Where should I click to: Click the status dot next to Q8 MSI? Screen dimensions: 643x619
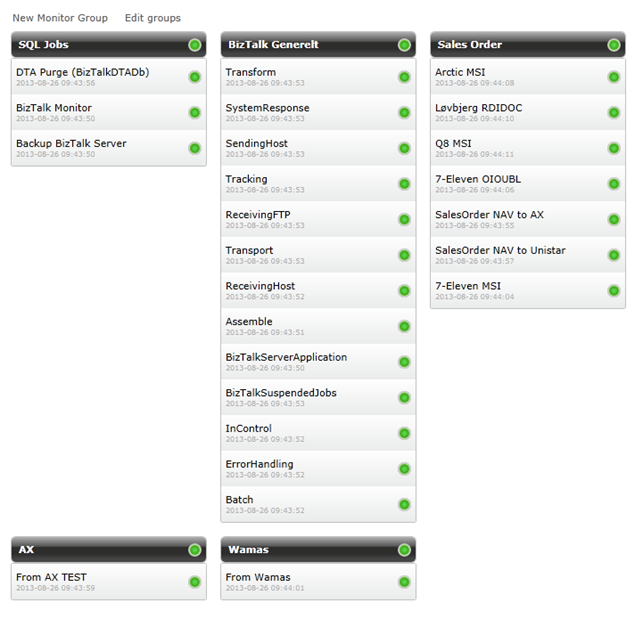click(614, 148)
